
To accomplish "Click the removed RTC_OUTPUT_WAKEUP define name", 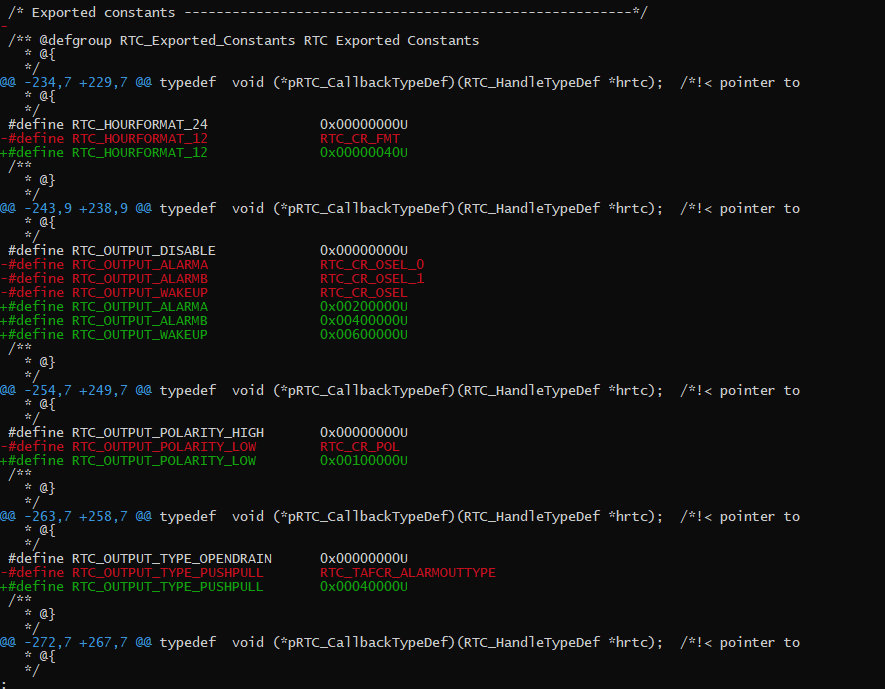I will point(139,292).
